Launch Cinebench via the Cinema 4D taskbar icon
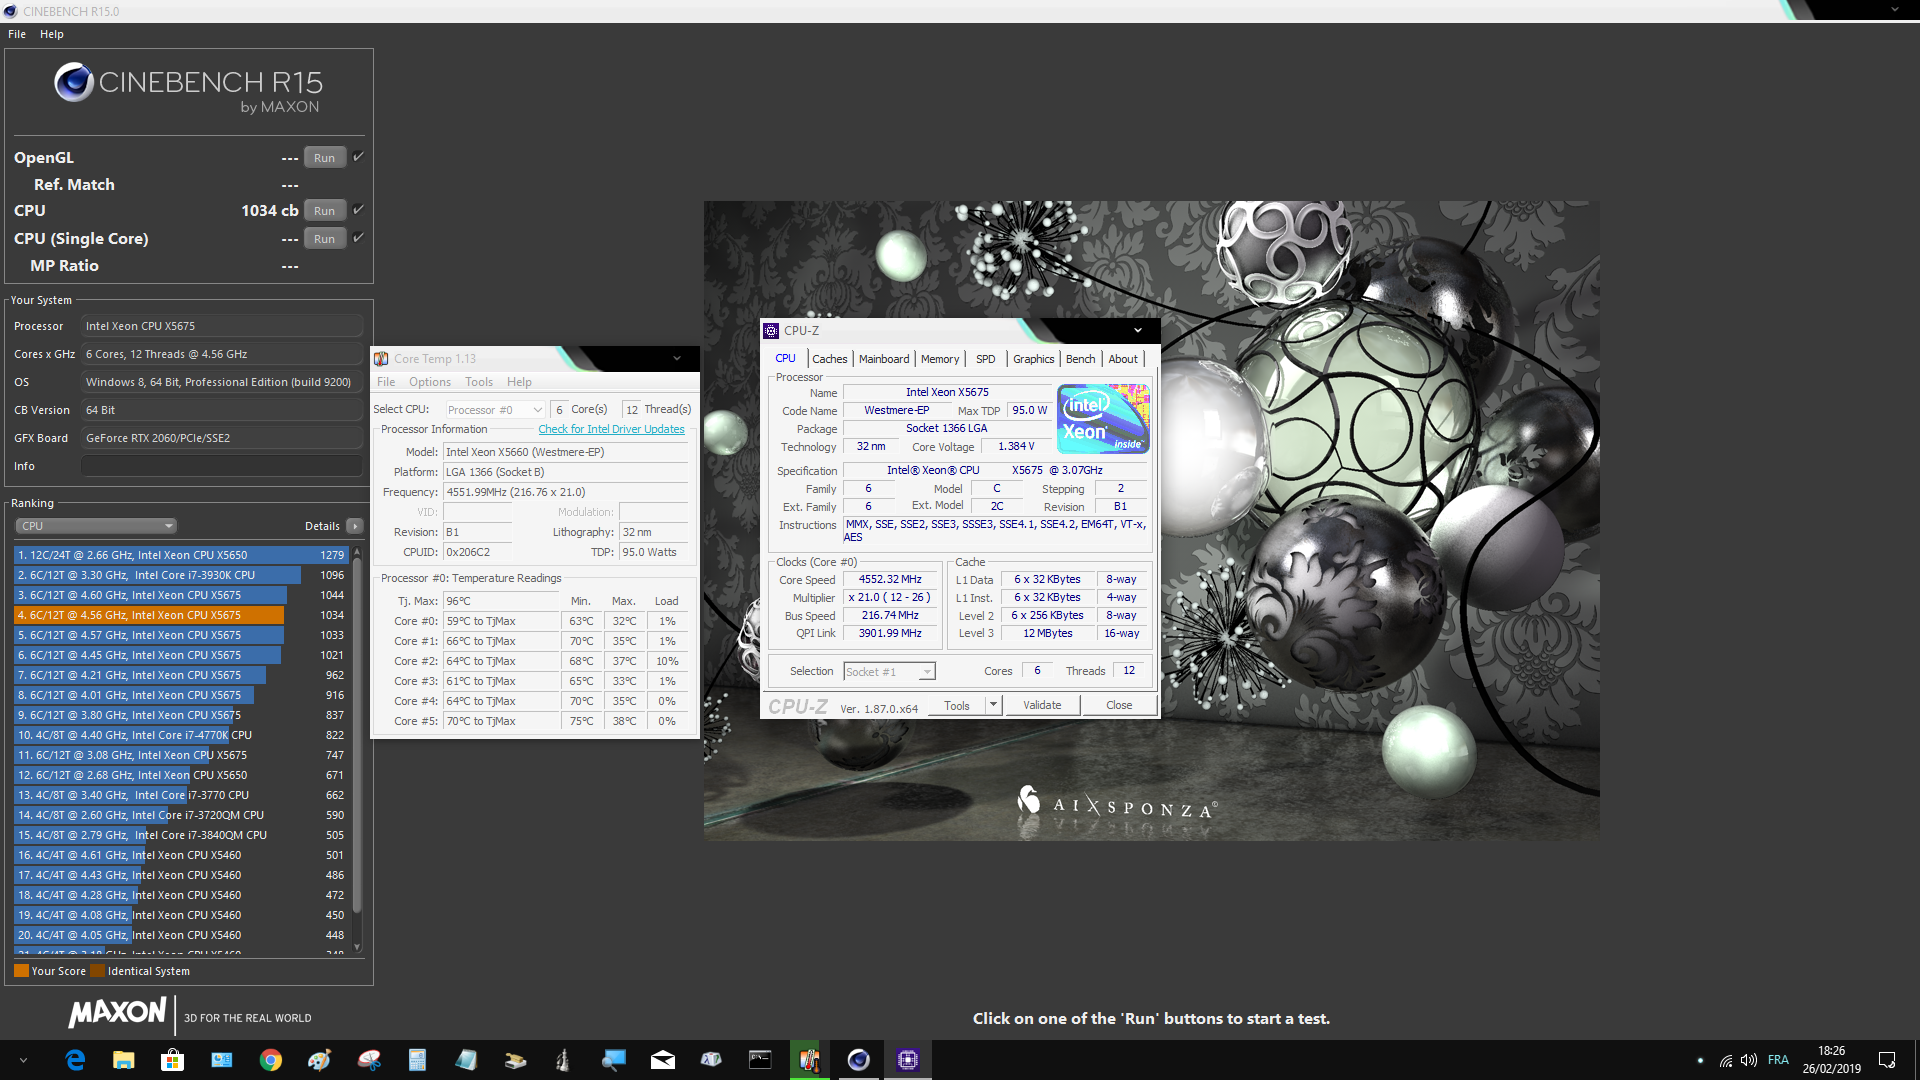Viewport: 1920px width, 1080px height. [x=858, y=1059]
